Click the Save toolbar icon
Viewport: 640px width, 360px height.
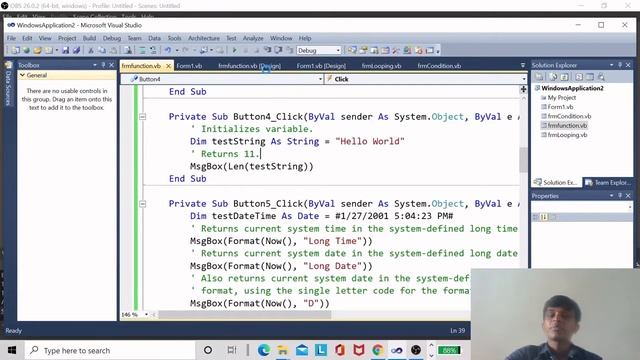click(x=65, y=50)
